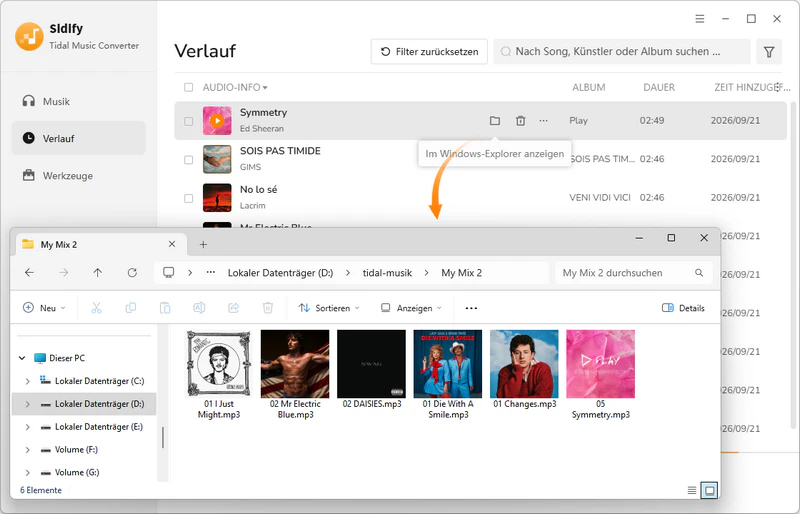Go back in Explorer navigation
This screenshot has width=800, height=514.
pyautogui.click(x=29, y=273)
